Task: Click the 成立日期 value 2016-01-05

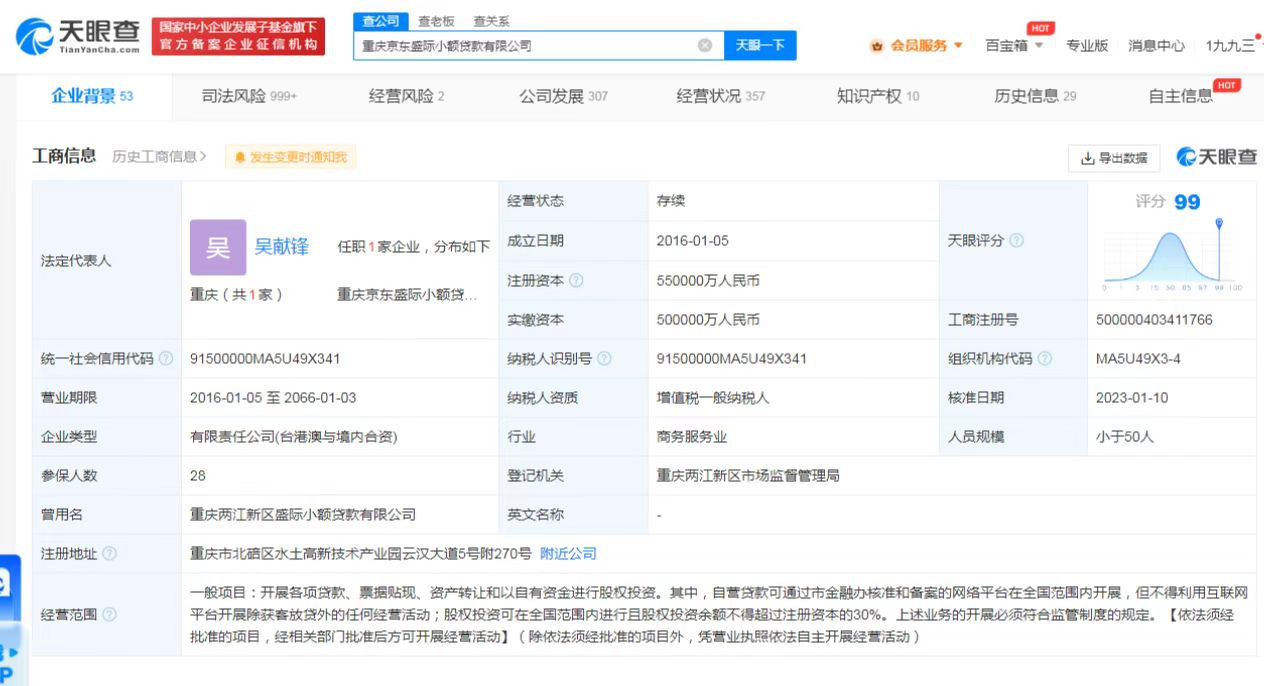Action: [693, 241]
